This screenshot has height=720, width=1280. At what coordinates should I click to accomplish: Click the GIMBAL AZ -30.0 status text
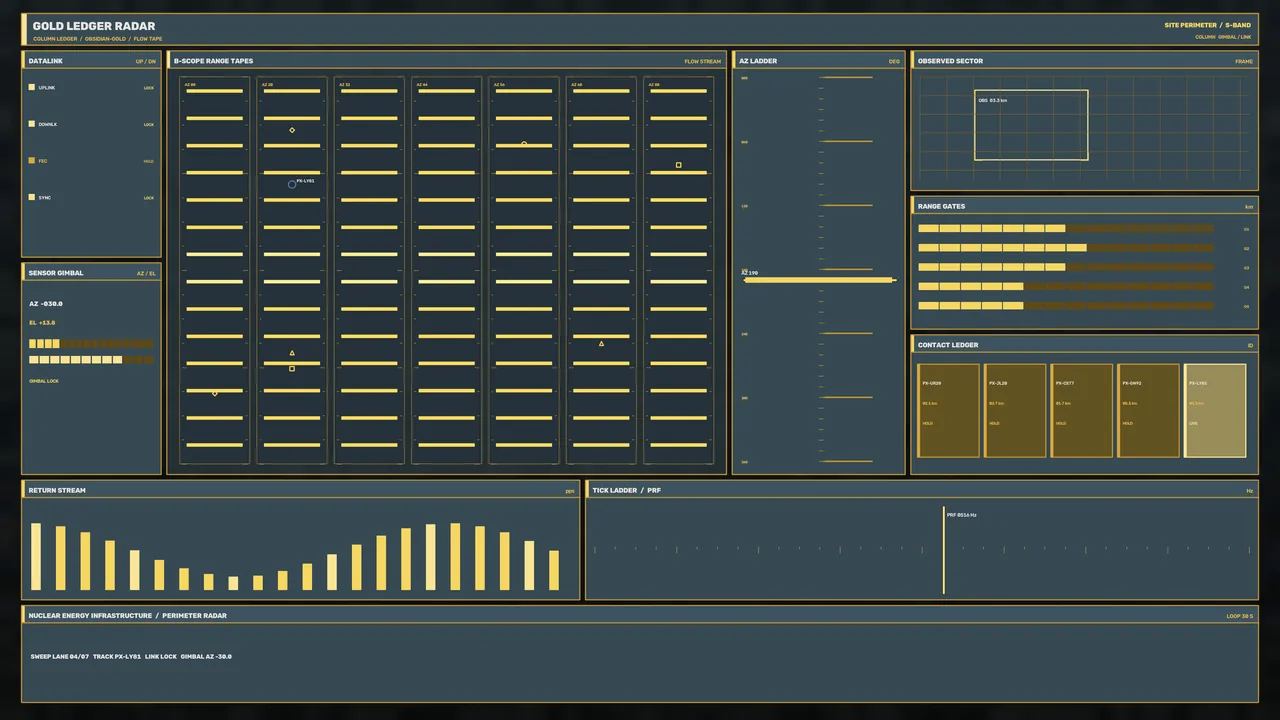(206, 657)
